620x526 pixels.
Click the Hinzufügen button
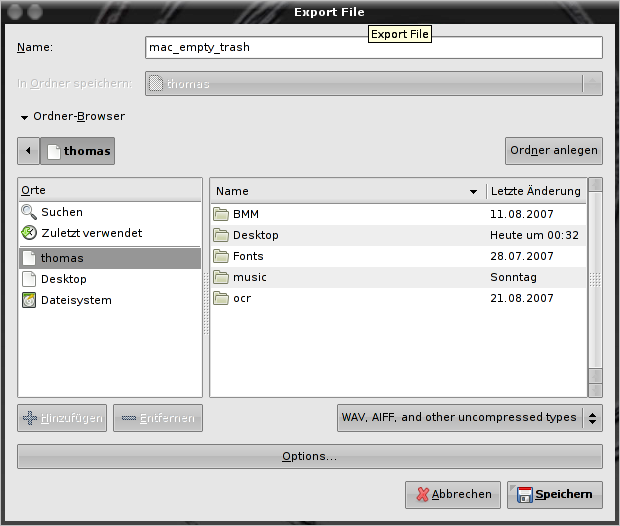coord(62,418)
